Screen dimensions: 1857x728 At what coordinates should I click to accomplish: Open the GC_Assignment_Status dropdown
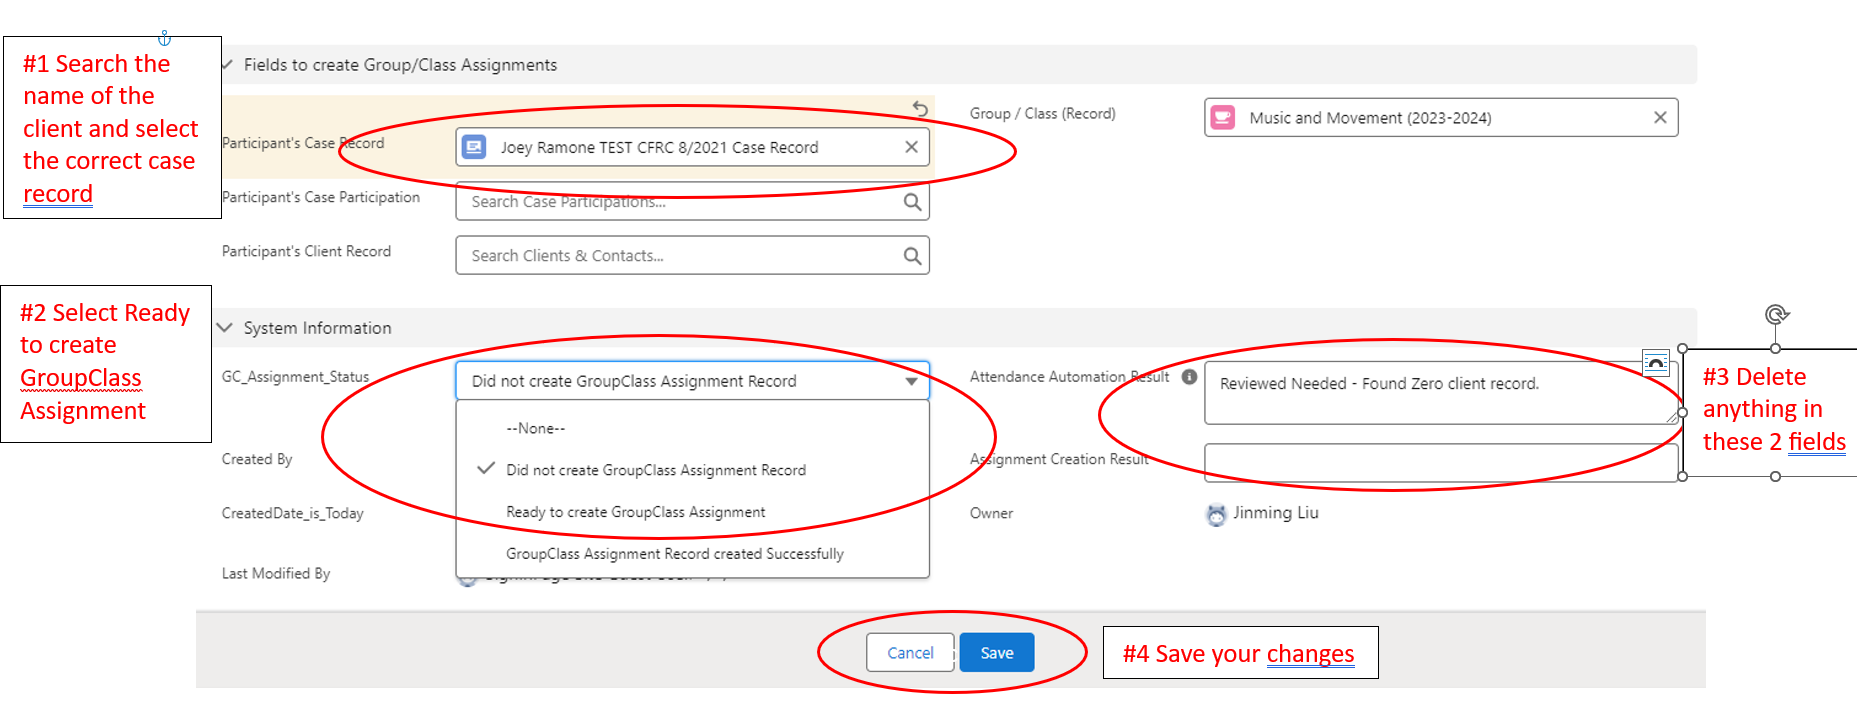point(692,381)
